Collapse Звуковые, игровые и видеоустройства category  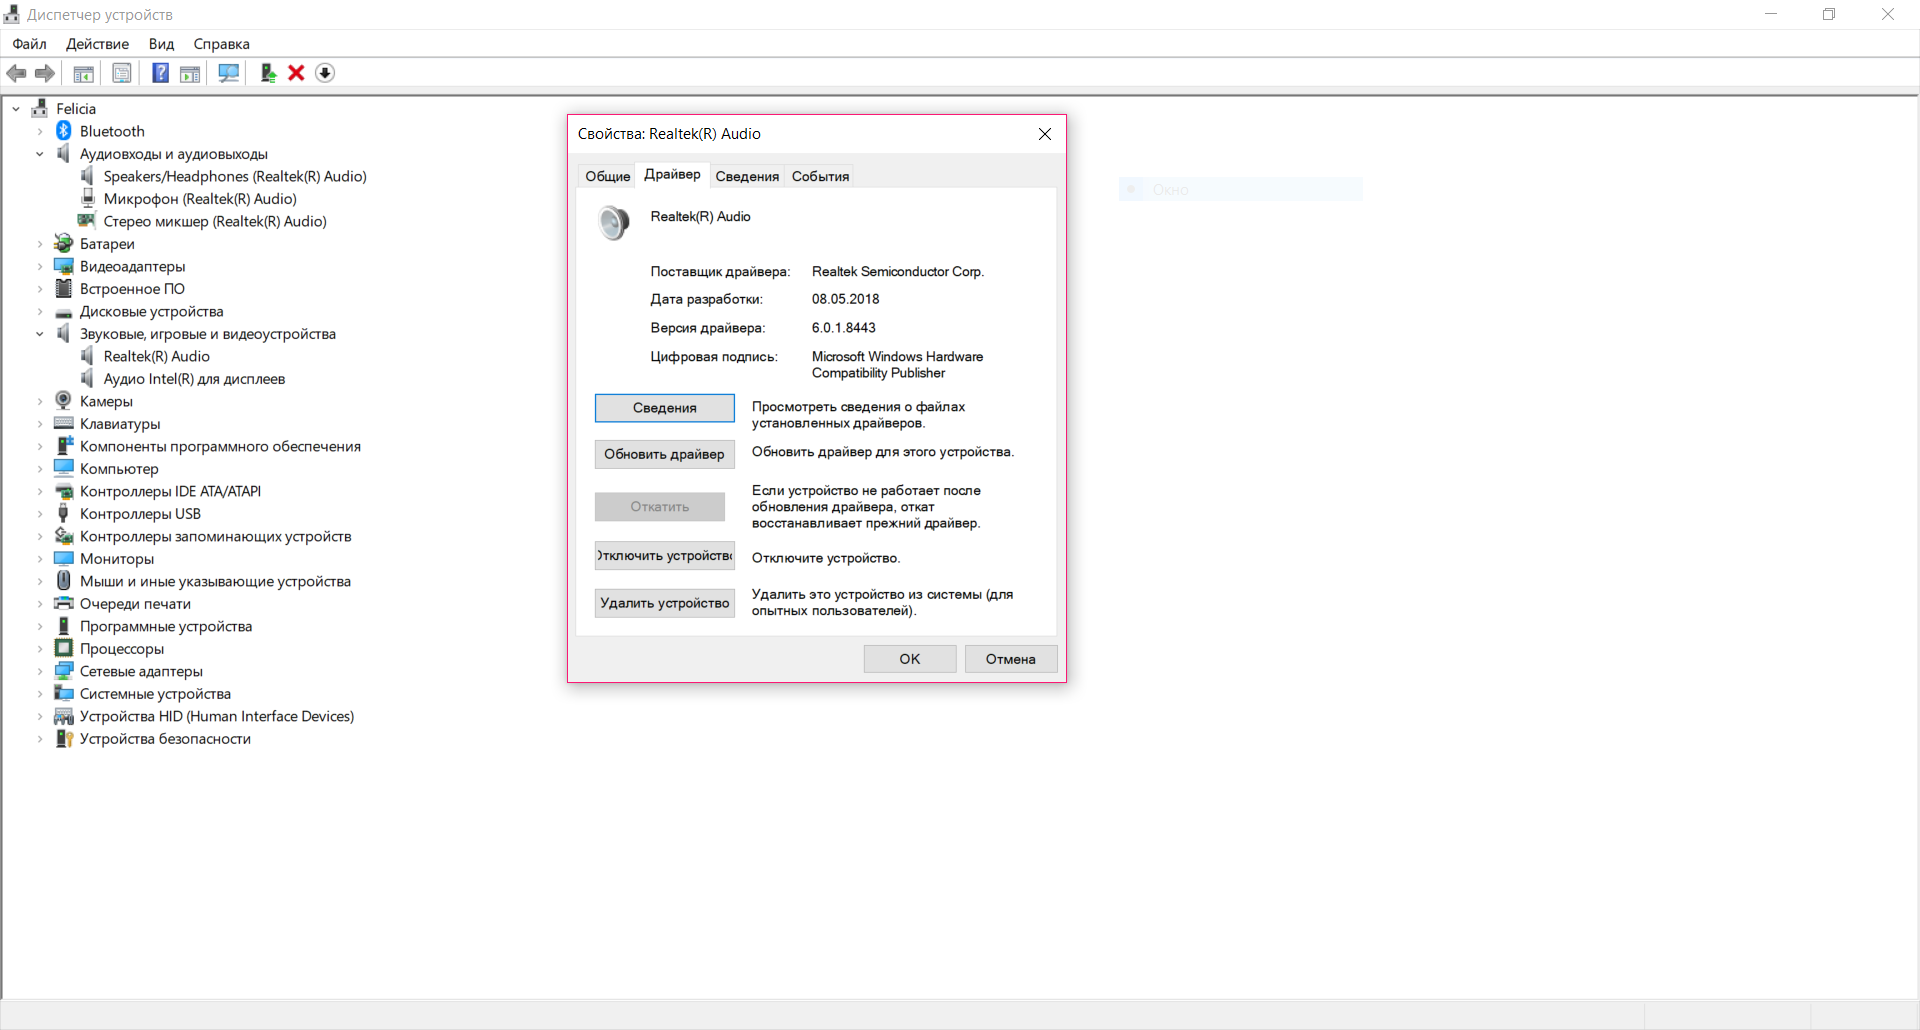40,334
